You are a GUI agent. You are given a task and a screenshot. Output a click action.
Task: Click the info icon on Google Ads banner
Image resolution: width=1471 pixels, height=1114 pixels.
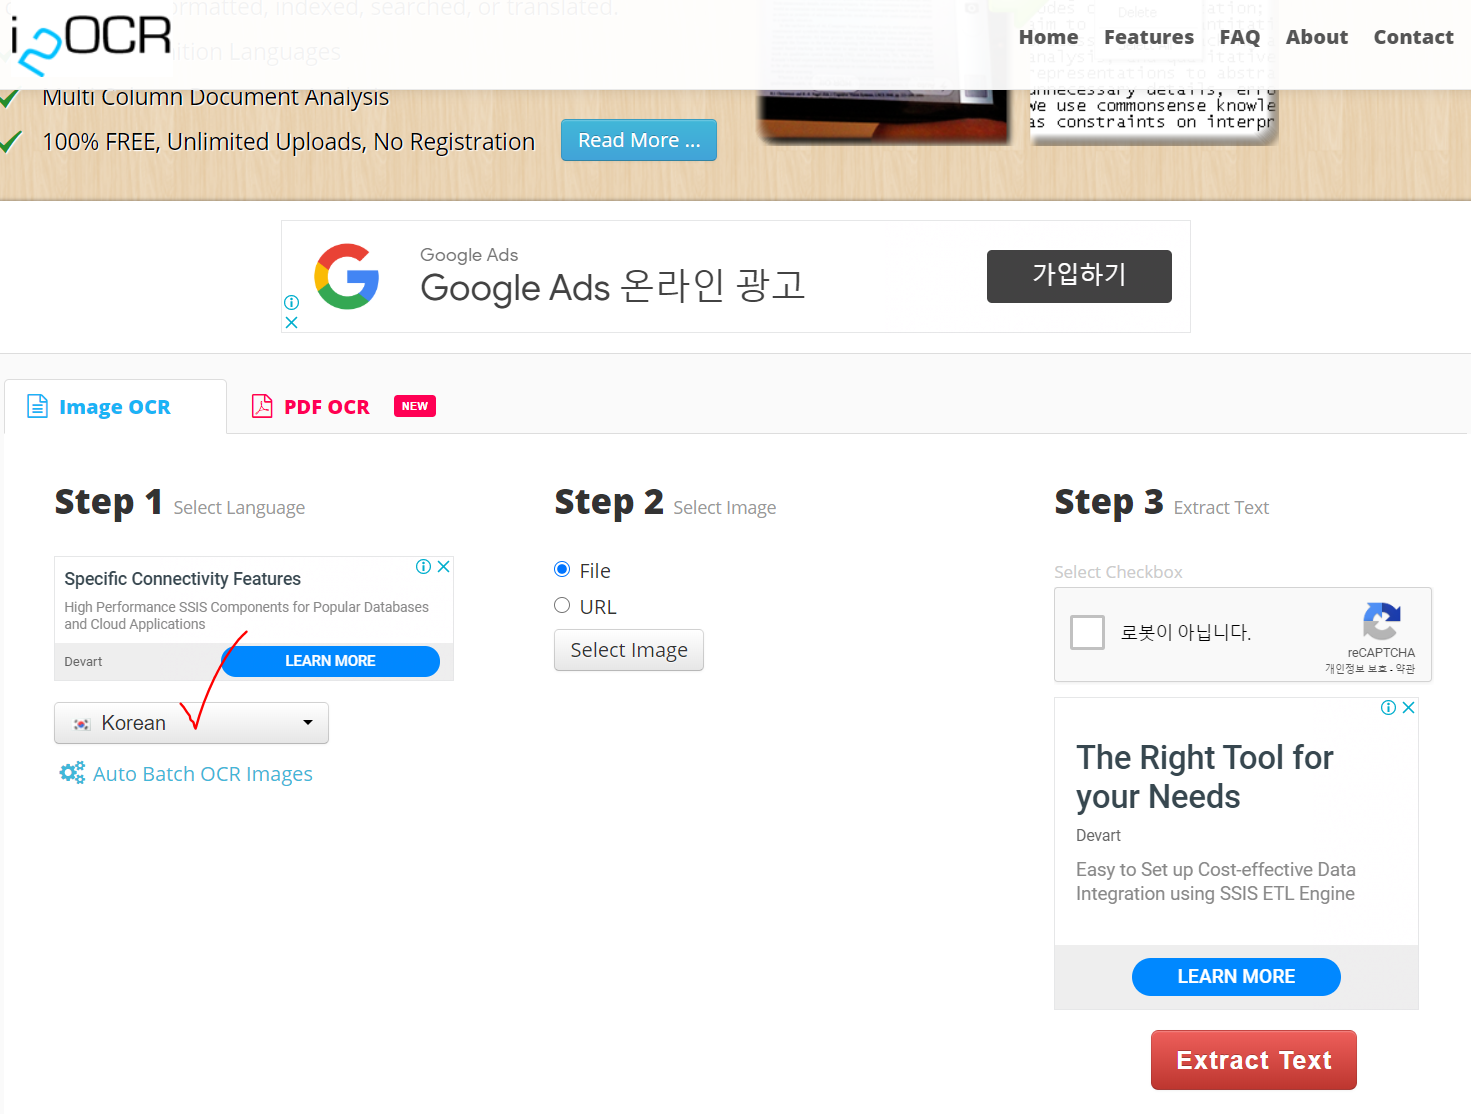coord(292,302)
